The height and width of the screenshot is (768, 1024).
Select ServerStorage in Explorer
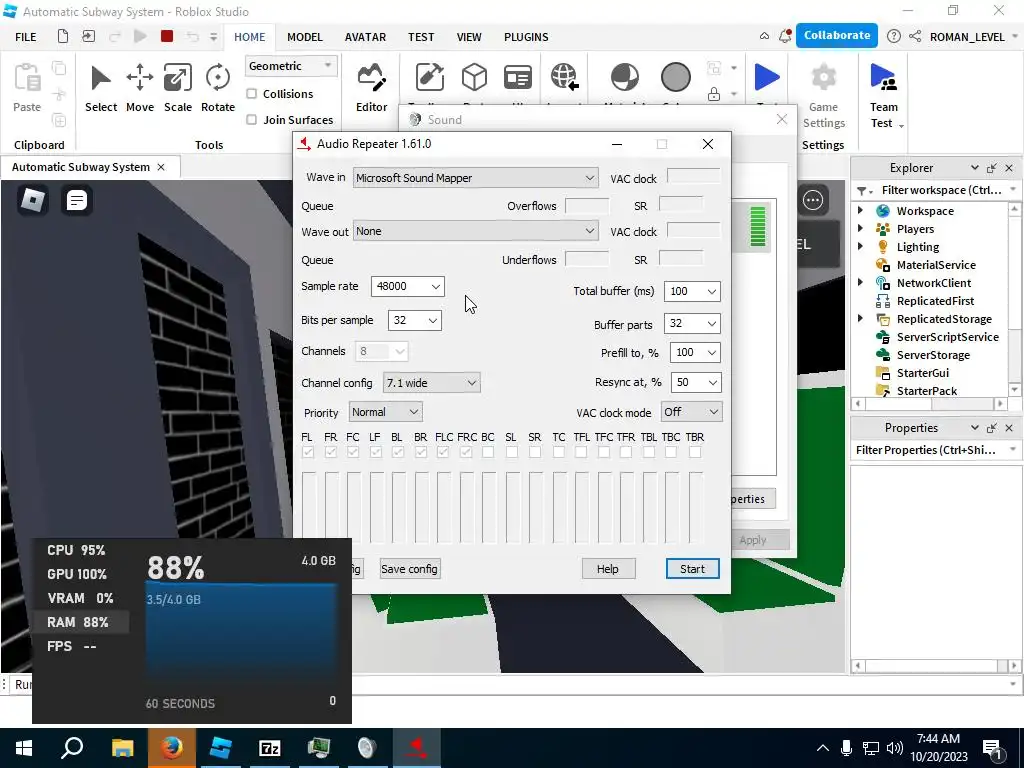coord(933,355)
